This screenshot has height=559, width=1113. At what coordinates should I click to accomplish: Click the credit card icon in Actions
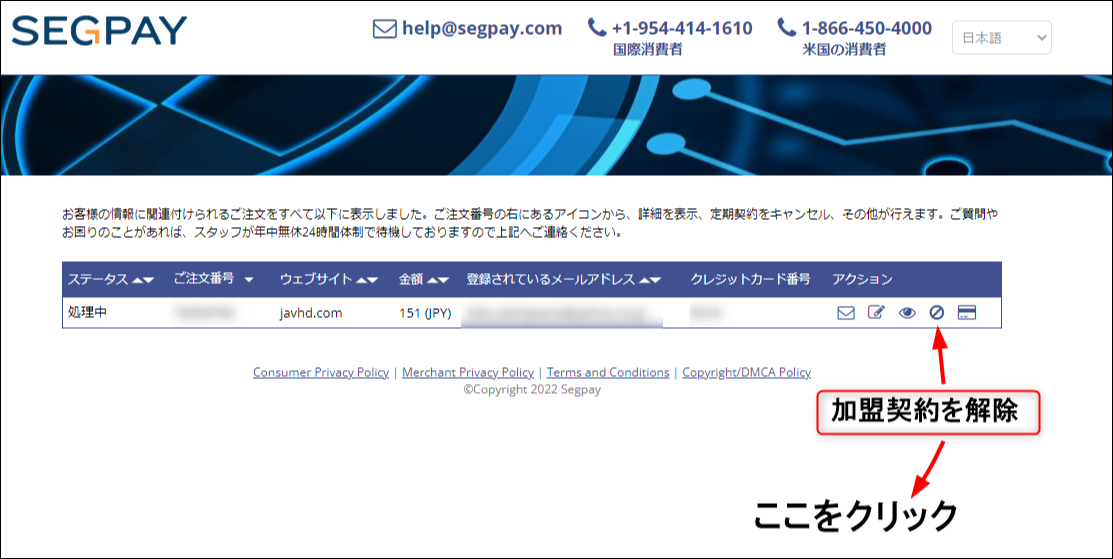click(967, 313)
